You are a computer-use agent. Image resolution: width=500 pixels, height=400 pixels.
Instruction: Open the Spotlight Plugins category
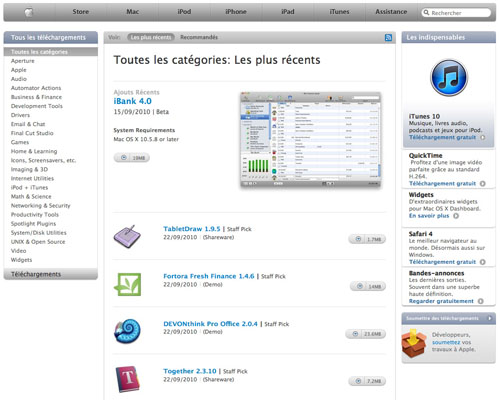(x=33, y=224)
